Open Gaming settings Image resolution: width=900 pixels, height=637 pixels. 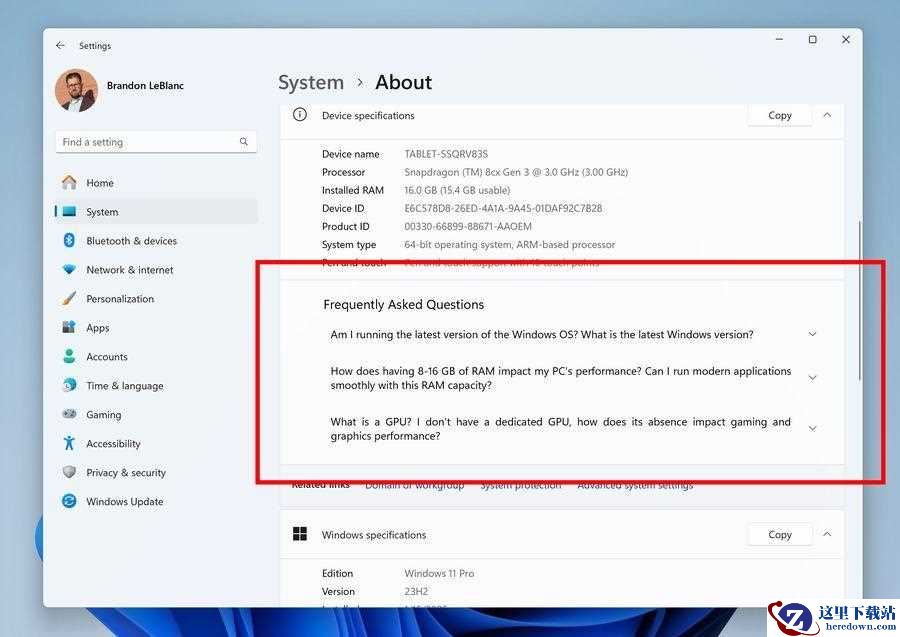coord(156,414)
